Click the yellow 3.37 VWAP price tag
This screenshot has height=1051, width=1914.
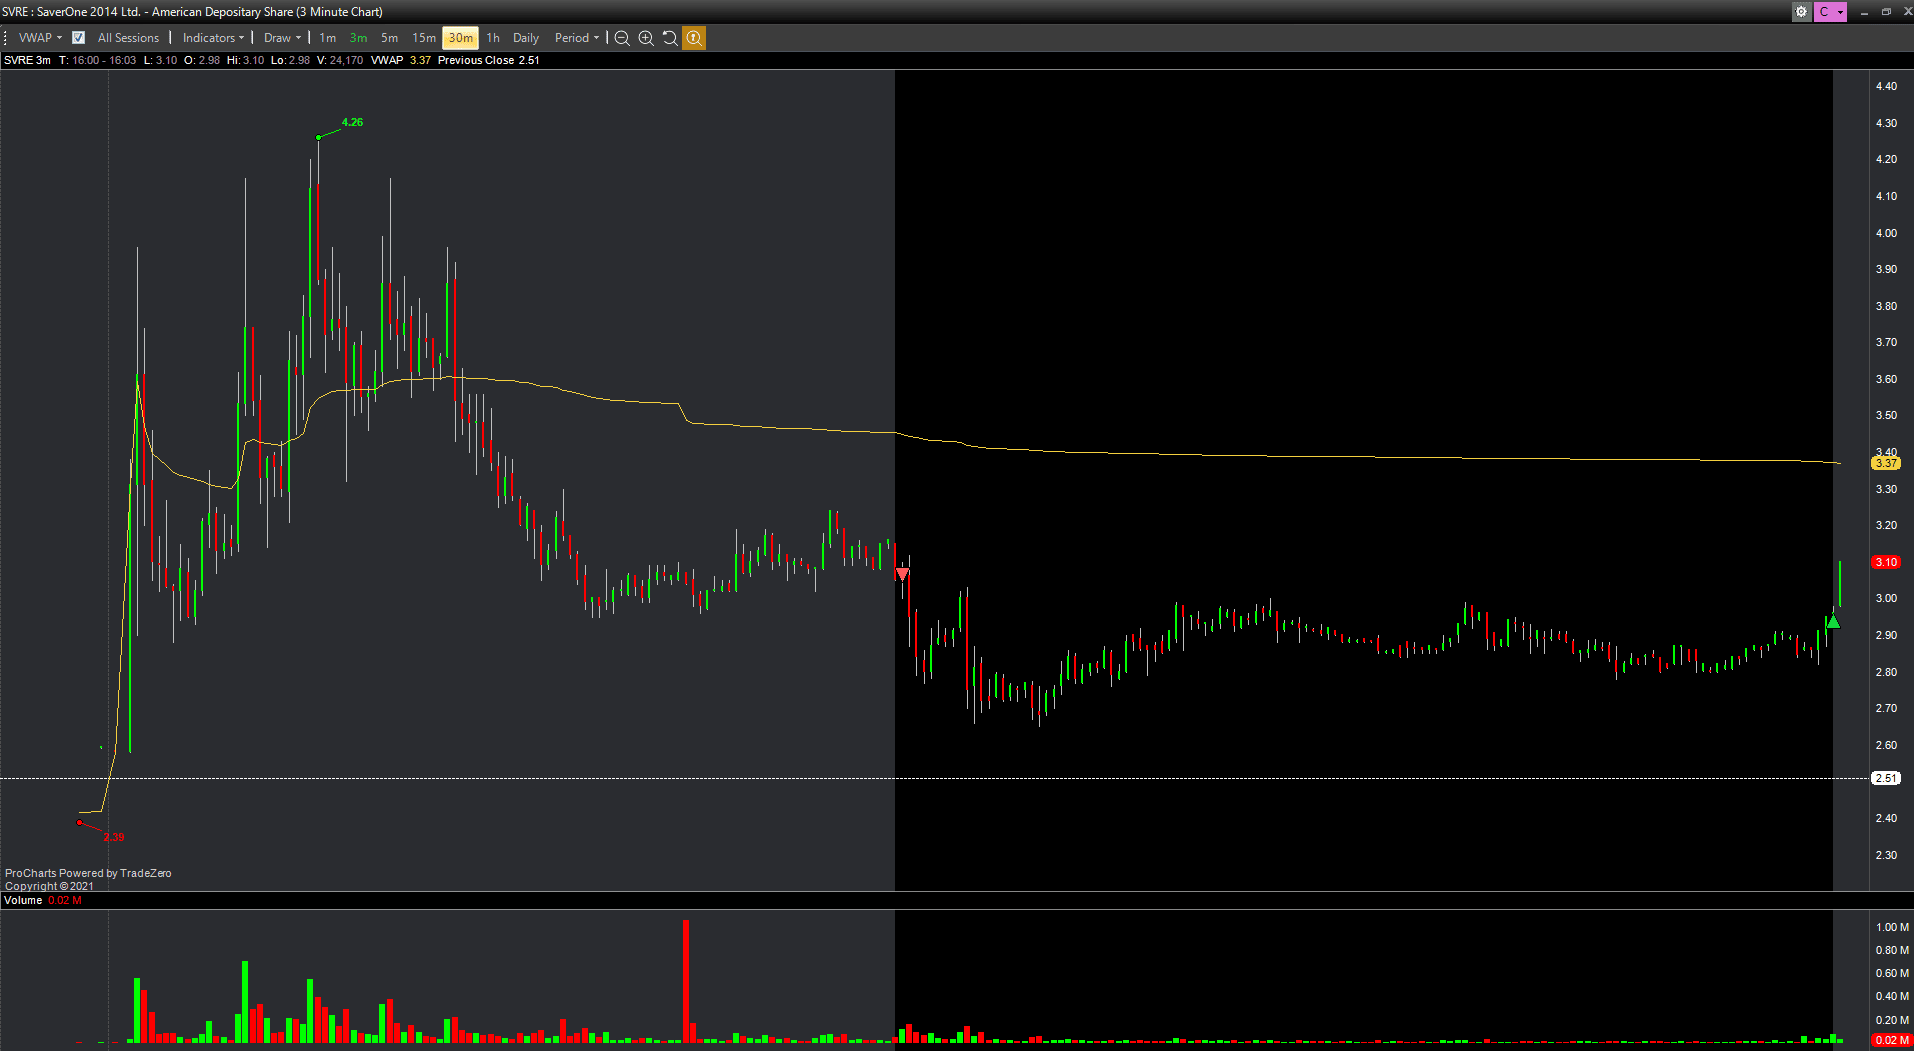1886,463
